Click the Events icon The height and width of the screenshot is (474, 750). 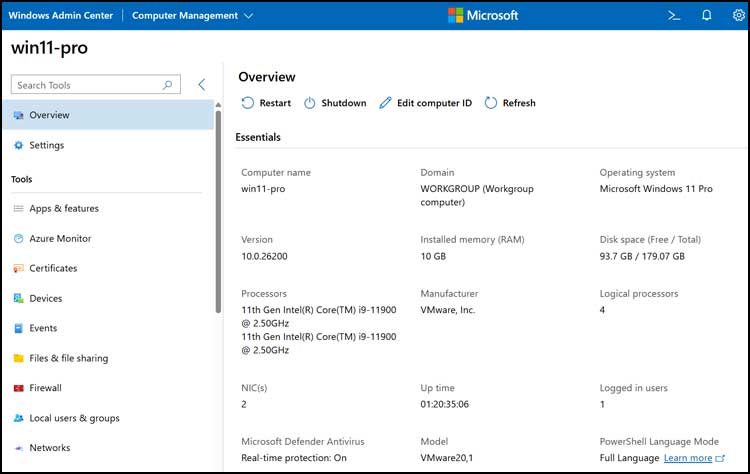point(18,328)
